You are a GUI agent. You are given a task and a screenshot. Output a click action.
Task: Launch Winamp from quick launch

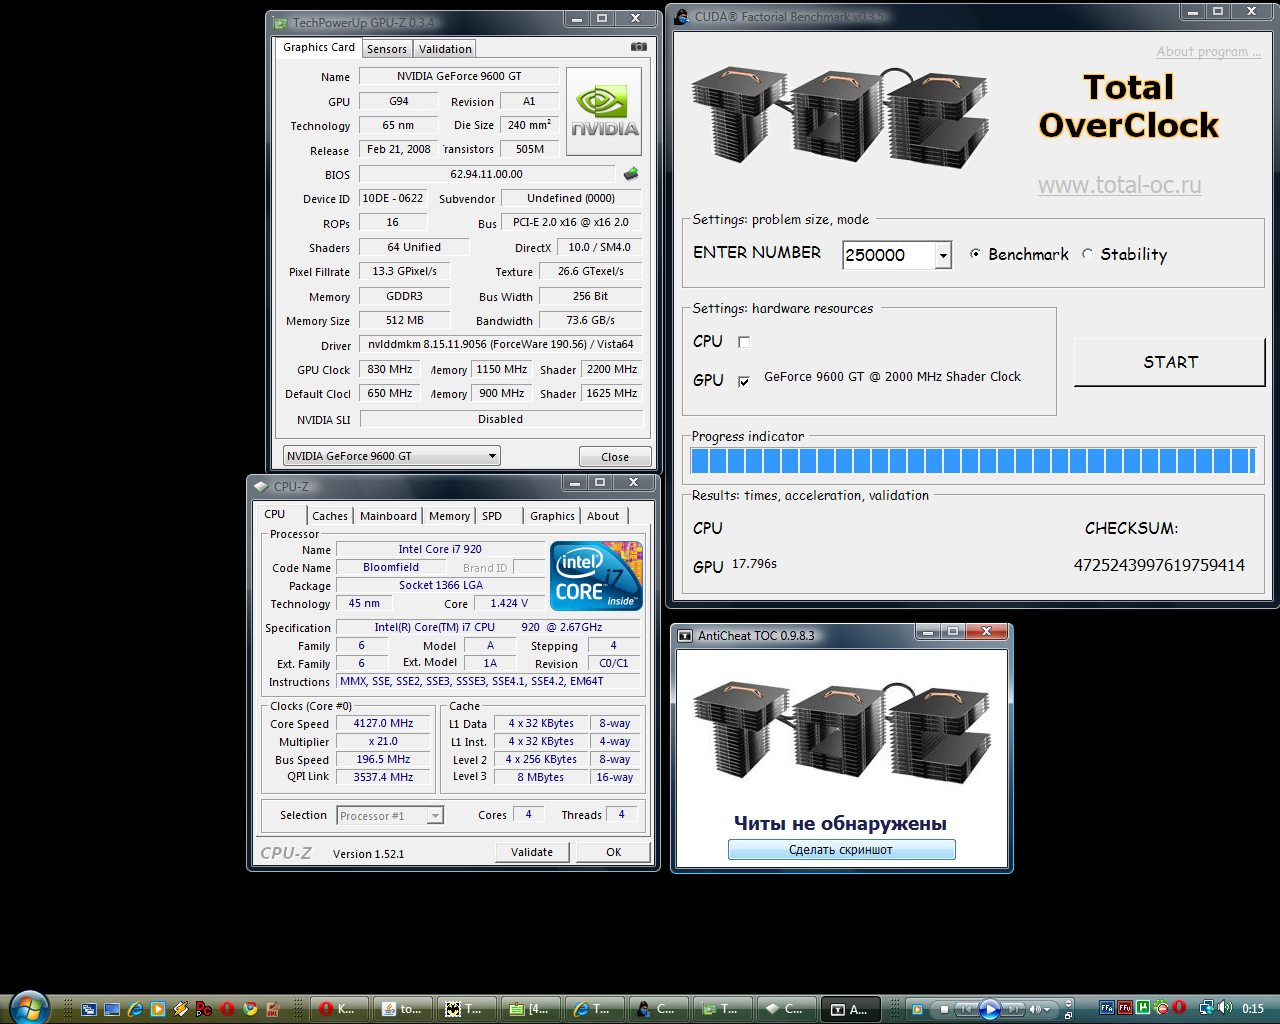[180, 1009]
